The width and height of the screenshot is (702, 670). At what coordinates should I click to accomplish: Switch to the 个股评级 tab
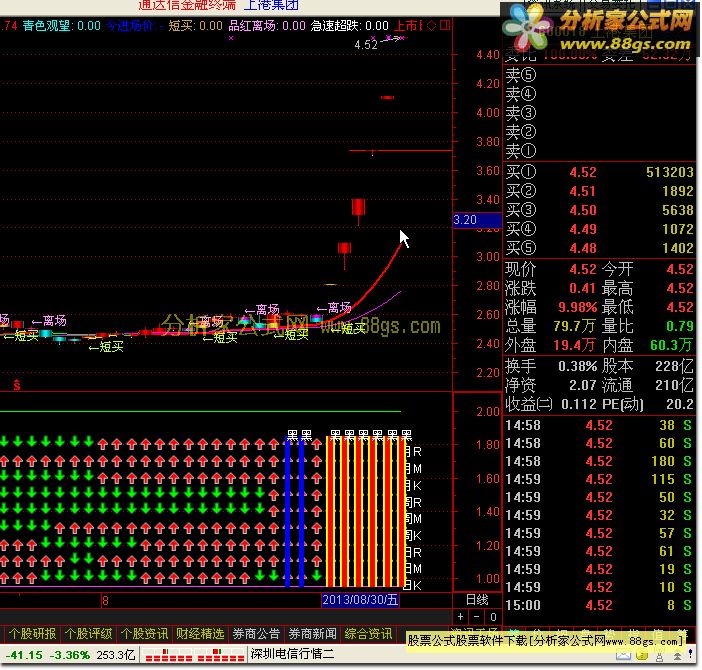pyautogui.click(x=88, y=634)
